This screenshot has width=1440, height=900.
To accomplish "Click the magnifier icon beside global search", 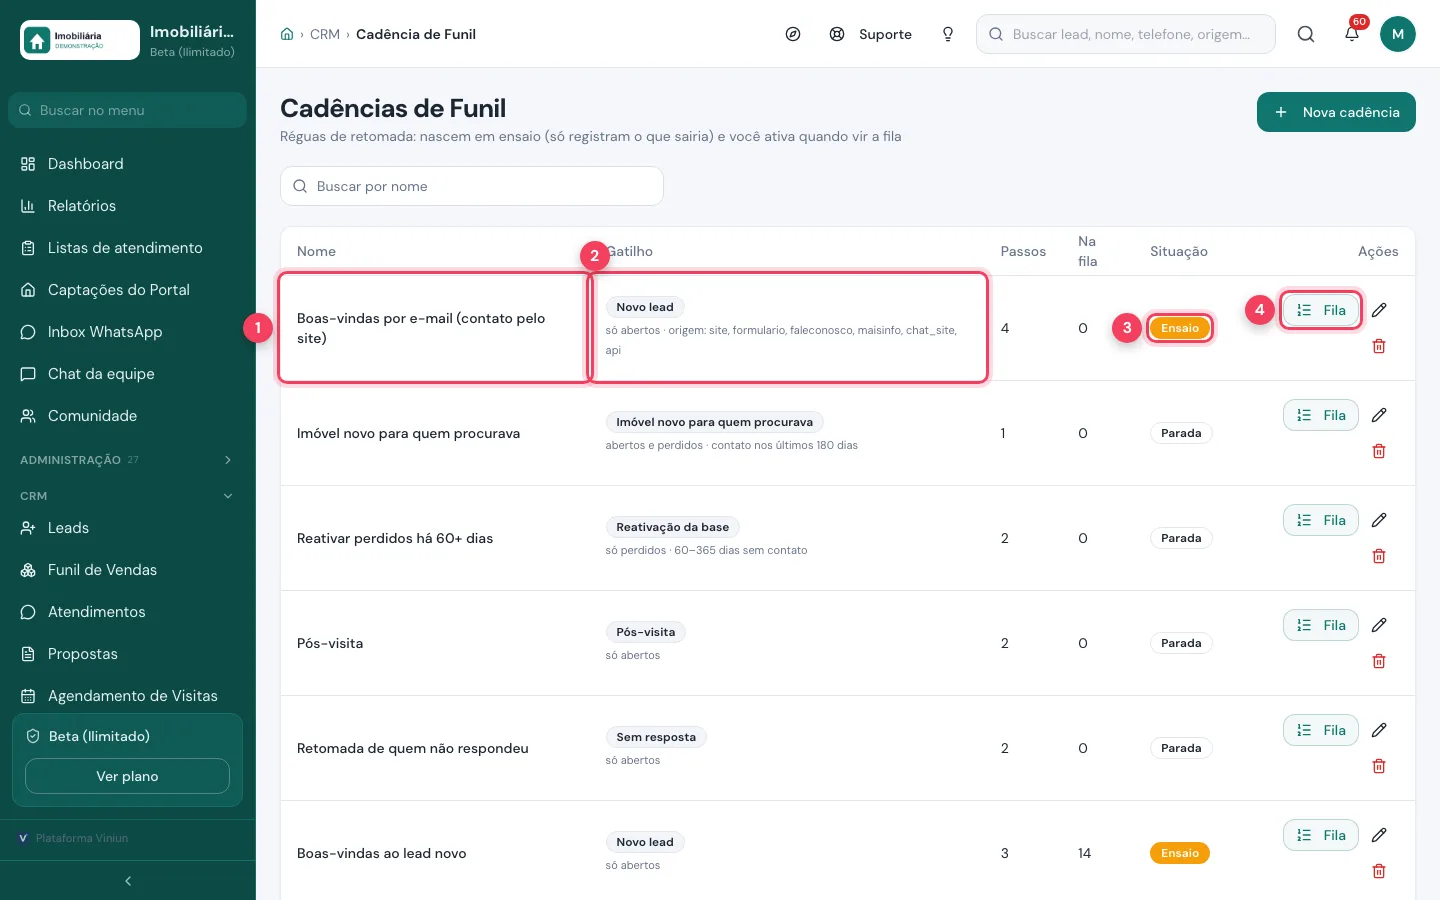I will point(1306,34).
